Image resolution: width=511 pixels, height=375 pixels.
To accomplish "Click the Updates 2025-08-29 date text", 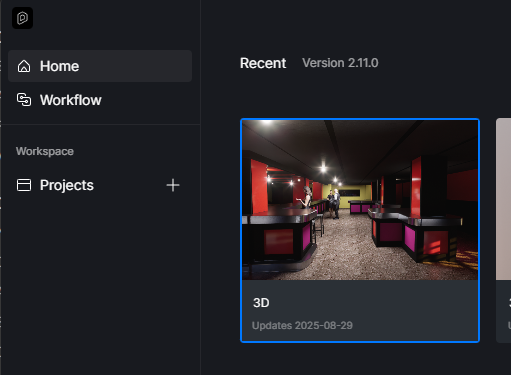I will (x=302, y=325).
